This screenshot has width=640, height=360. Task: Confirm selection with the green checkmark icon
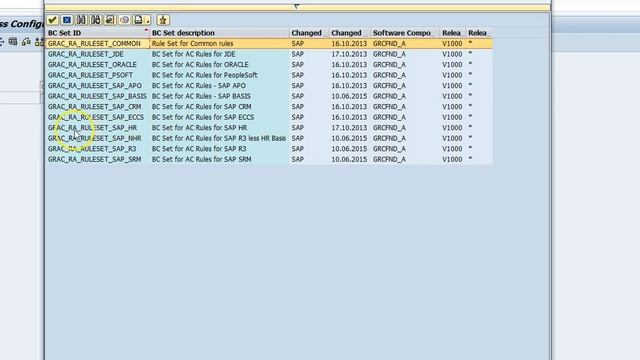52,20
